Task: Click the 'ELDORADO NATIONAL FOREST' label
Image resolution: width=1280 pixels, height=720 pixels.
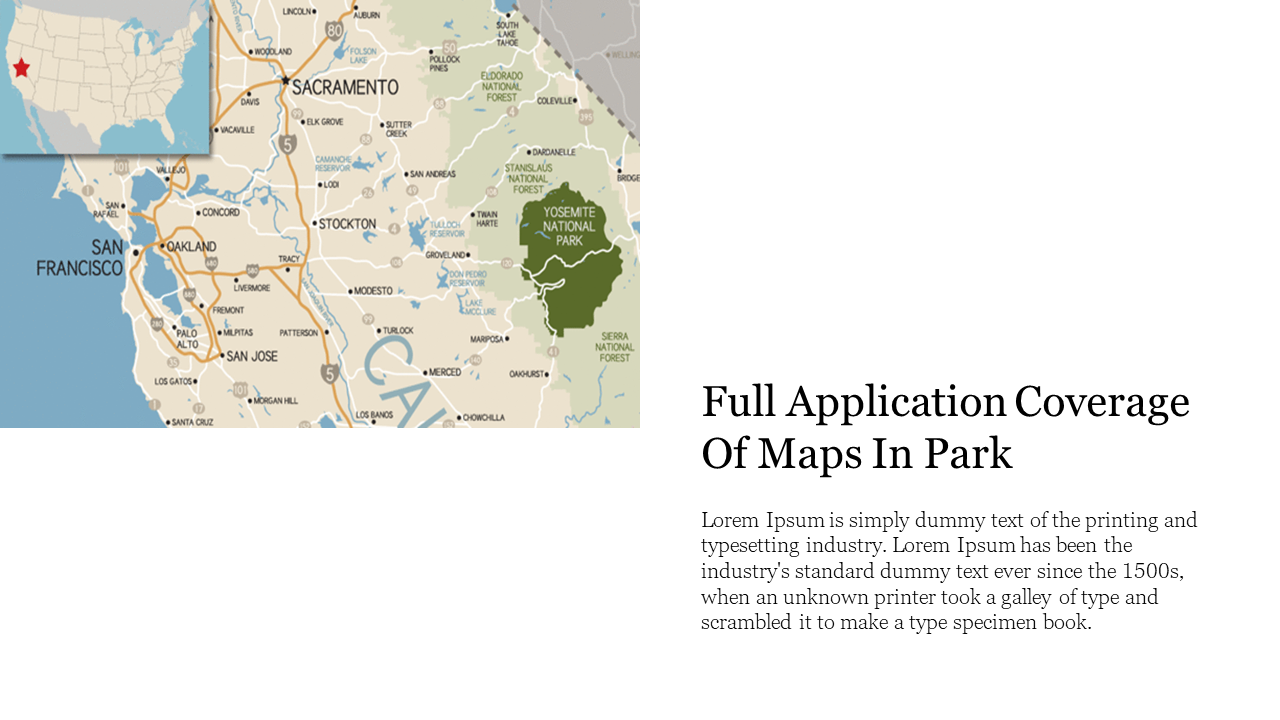Action: 501,86
